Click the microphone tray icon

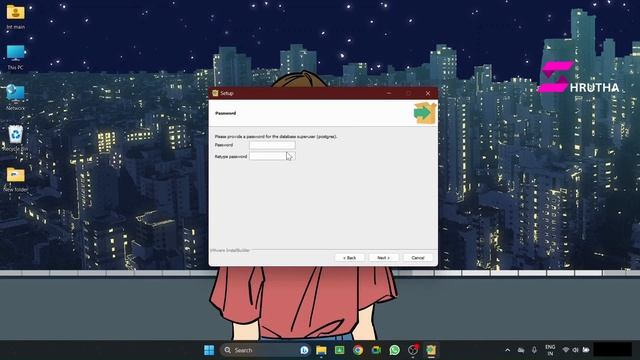[534, 350]
